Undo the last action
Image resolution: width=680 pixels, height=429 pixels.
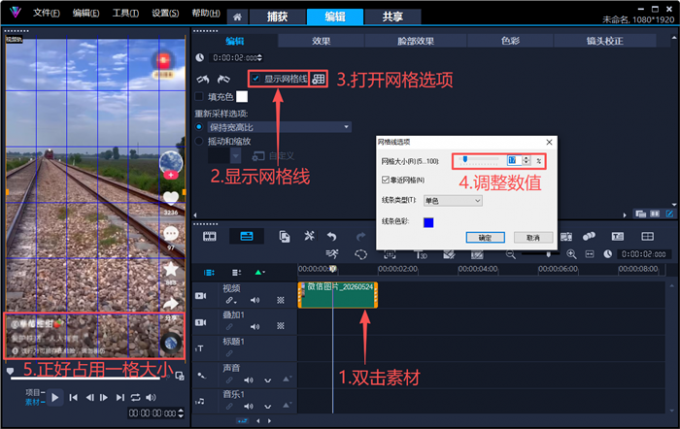coord(332,236)
